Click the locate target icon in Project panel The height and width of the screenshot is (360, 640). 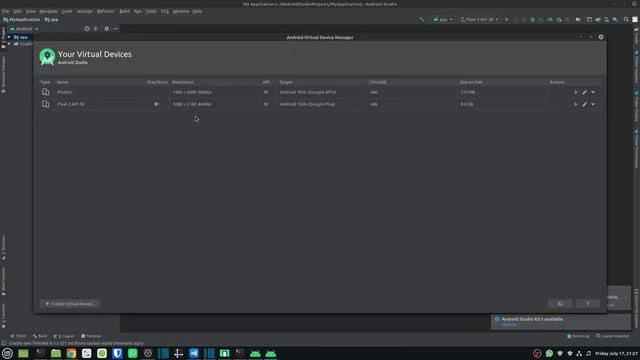[87, 29]
